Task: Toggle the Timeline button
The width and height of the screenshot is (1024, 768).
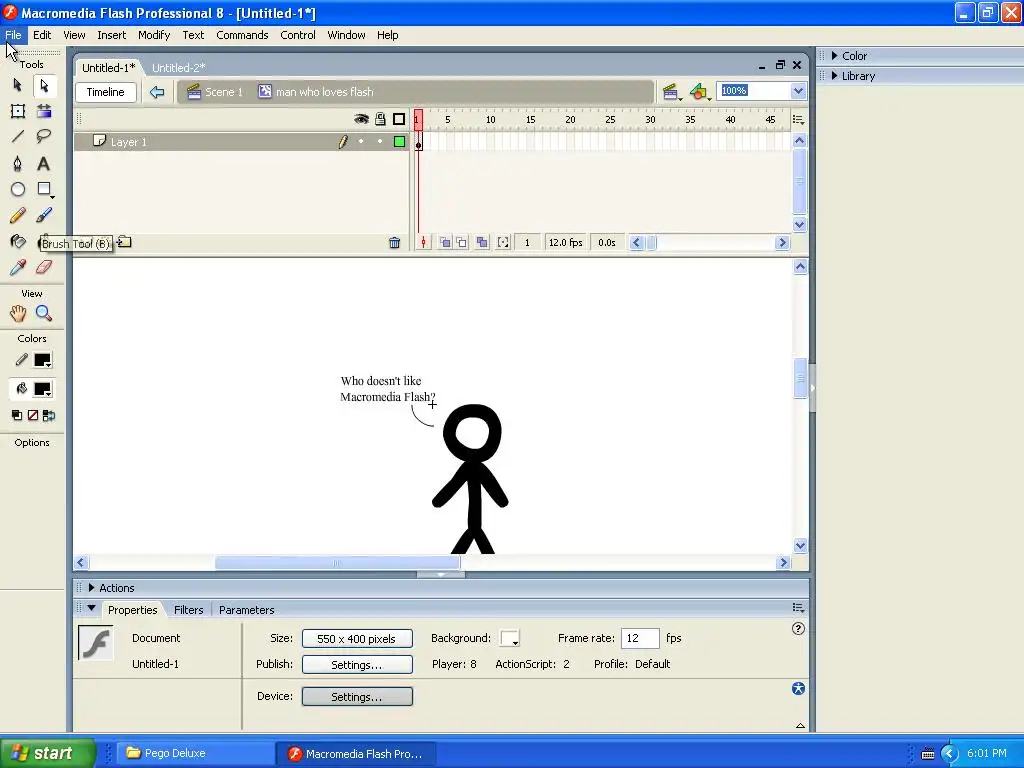Action: (x=106, y=92)
